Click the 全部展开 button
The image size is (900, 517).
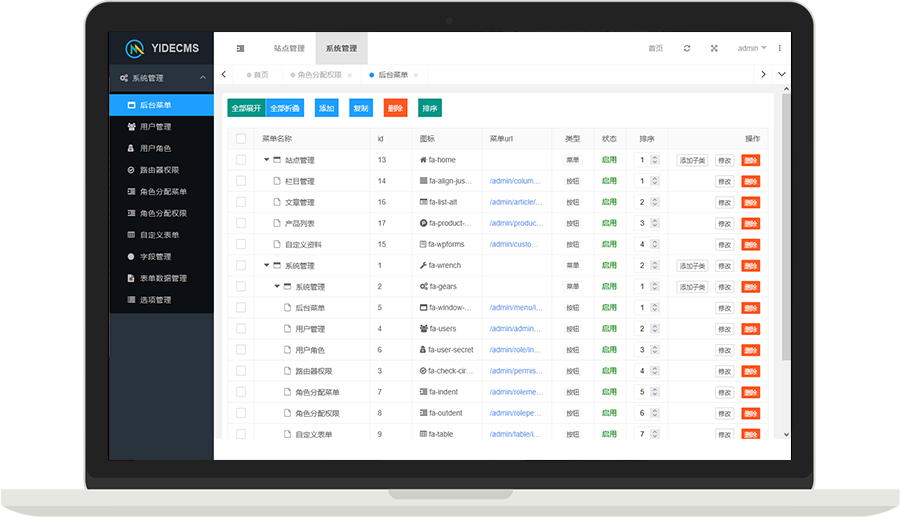pyautogui.click(x=245, y=108)
